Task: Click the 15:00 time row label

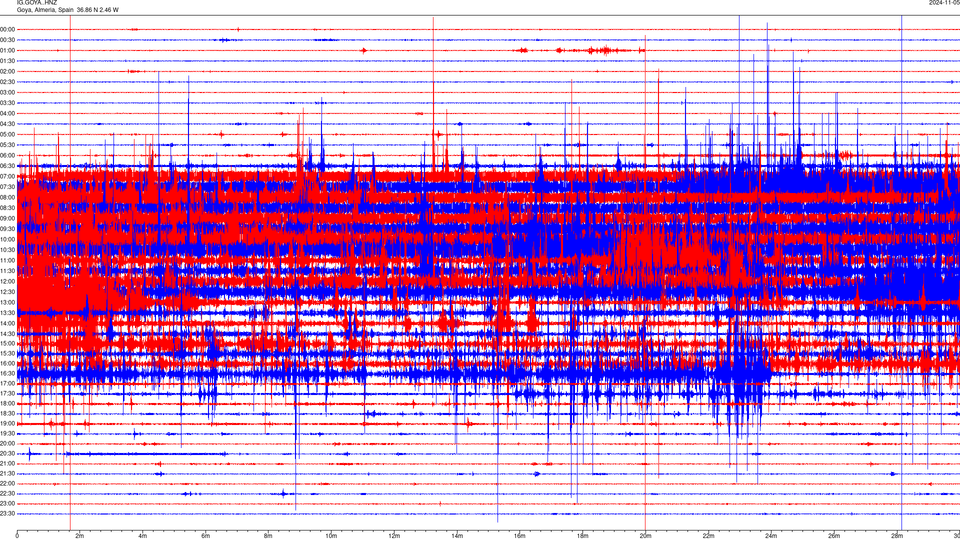Action: (7, 345)
